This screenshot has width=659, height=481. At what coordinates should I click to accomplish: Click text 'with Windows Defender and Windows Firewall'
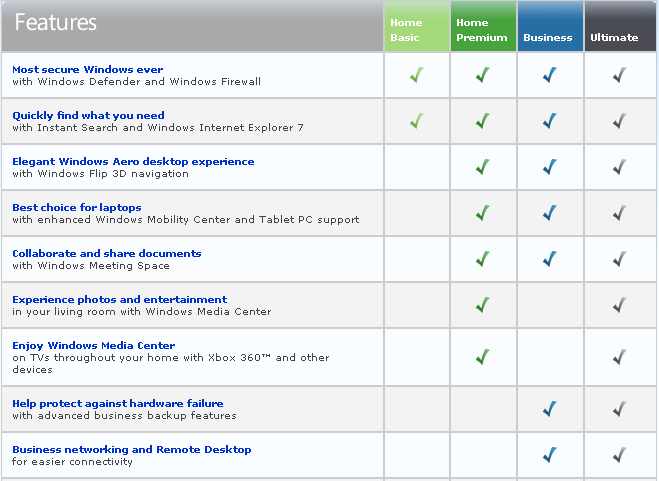pyautogui.click(x=137, y=82)
